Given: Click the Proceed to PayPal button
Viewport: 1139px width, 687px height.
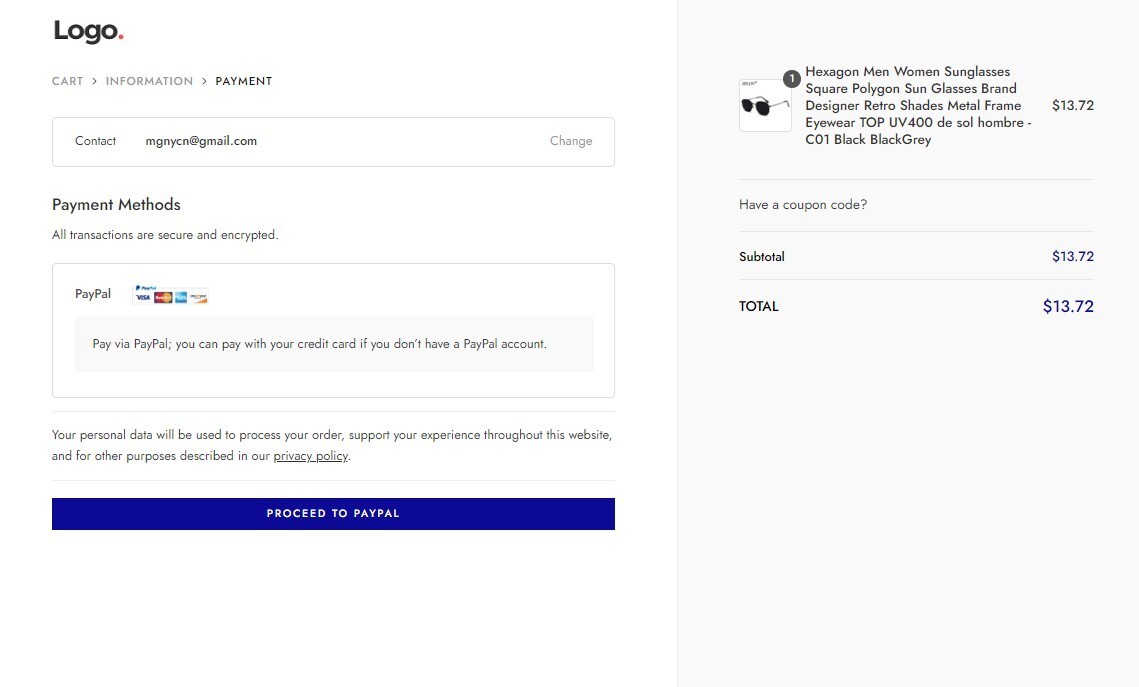Looking at the screenshot, I should click(x=333, y=513).
